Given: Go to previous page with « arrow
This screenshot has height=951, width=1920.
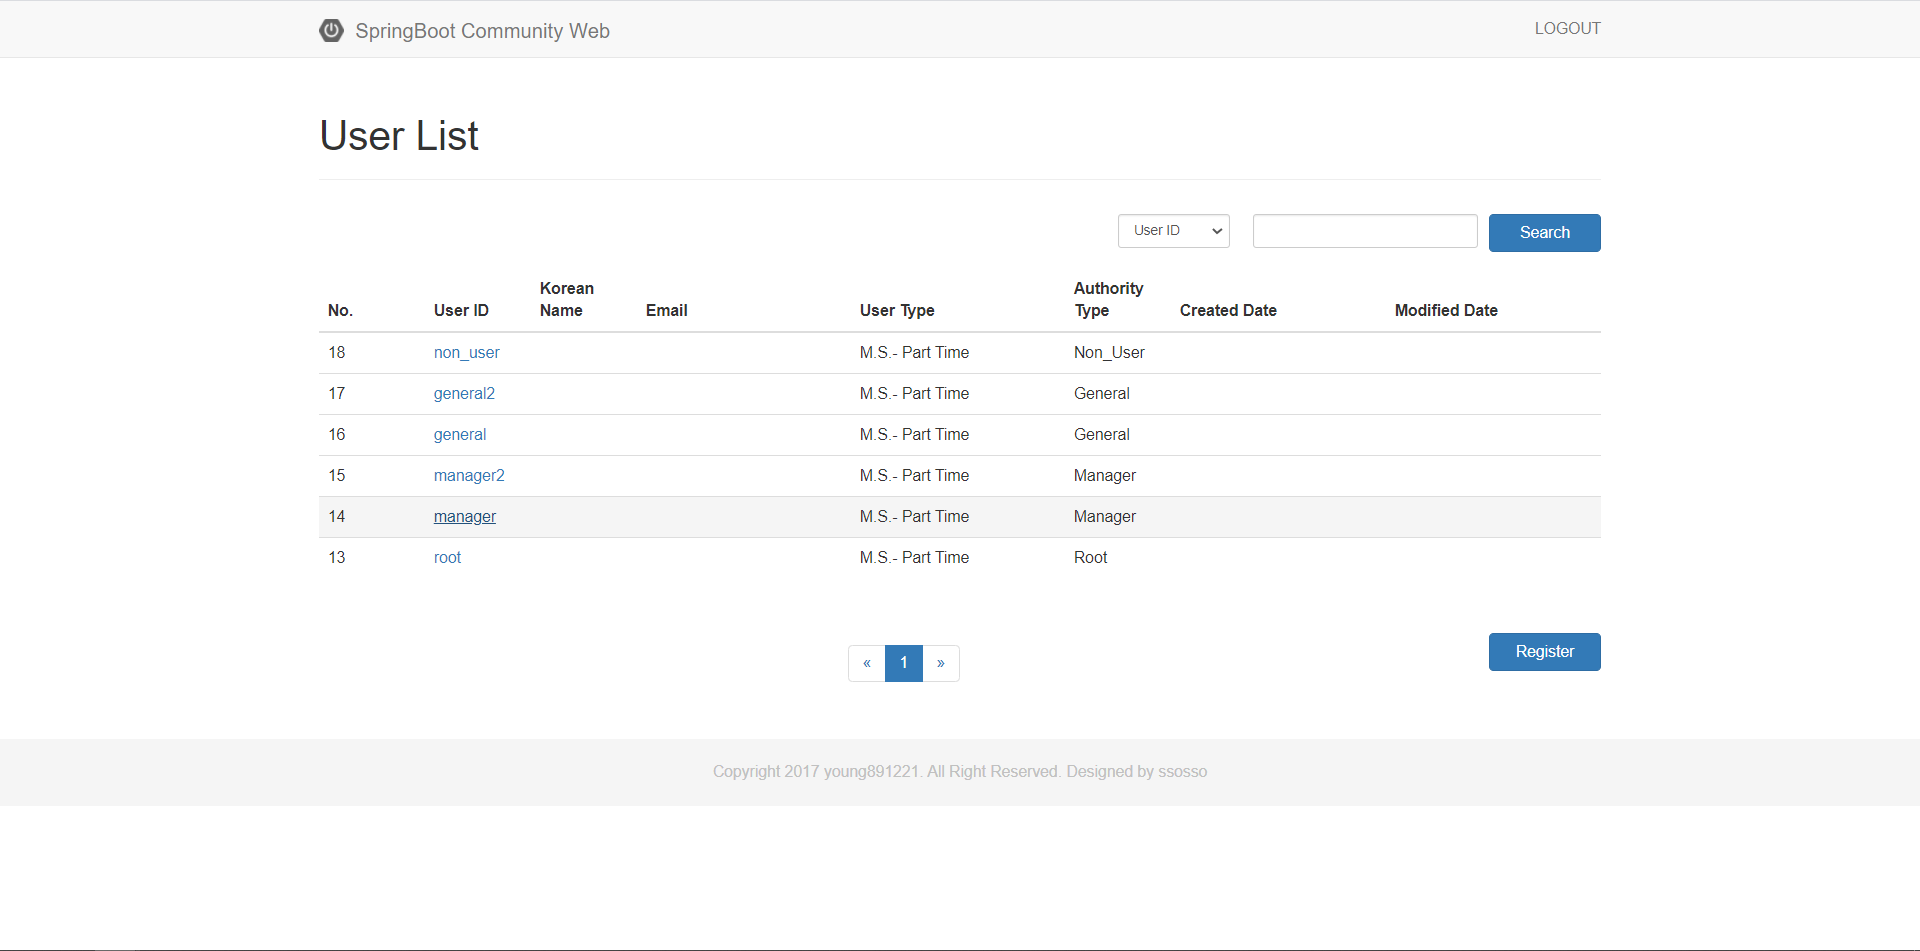Looking at the screenshot, I should [867, 663].
